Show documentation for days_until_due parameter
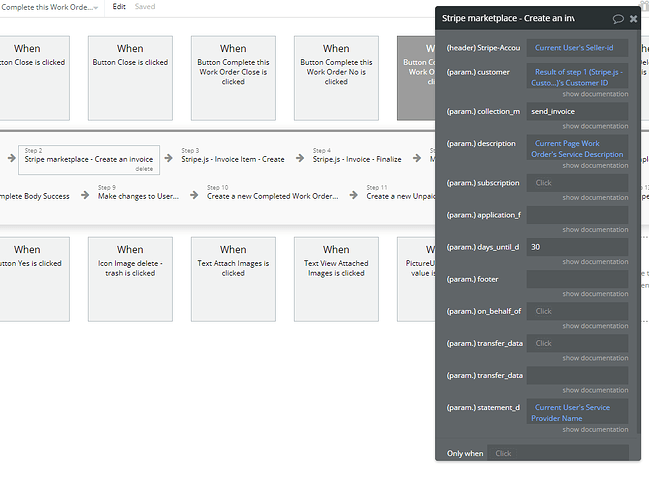Viewport: 649px width, 499px height. 595,261
